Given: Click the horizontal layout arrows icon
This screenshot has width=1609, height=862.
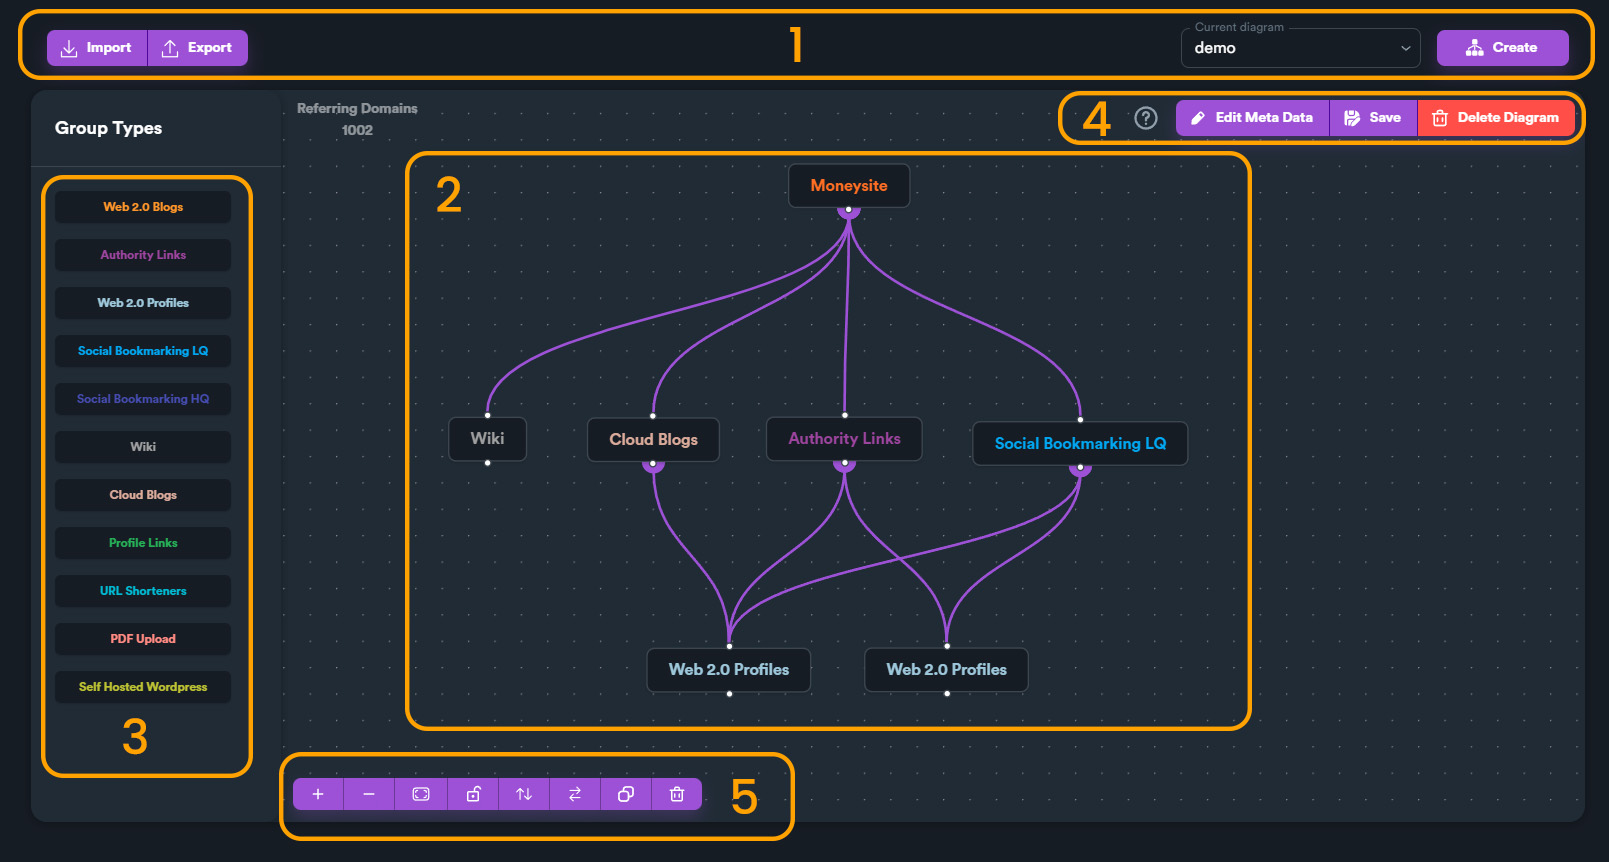Looking at the screenshot, I should (575, 794).
